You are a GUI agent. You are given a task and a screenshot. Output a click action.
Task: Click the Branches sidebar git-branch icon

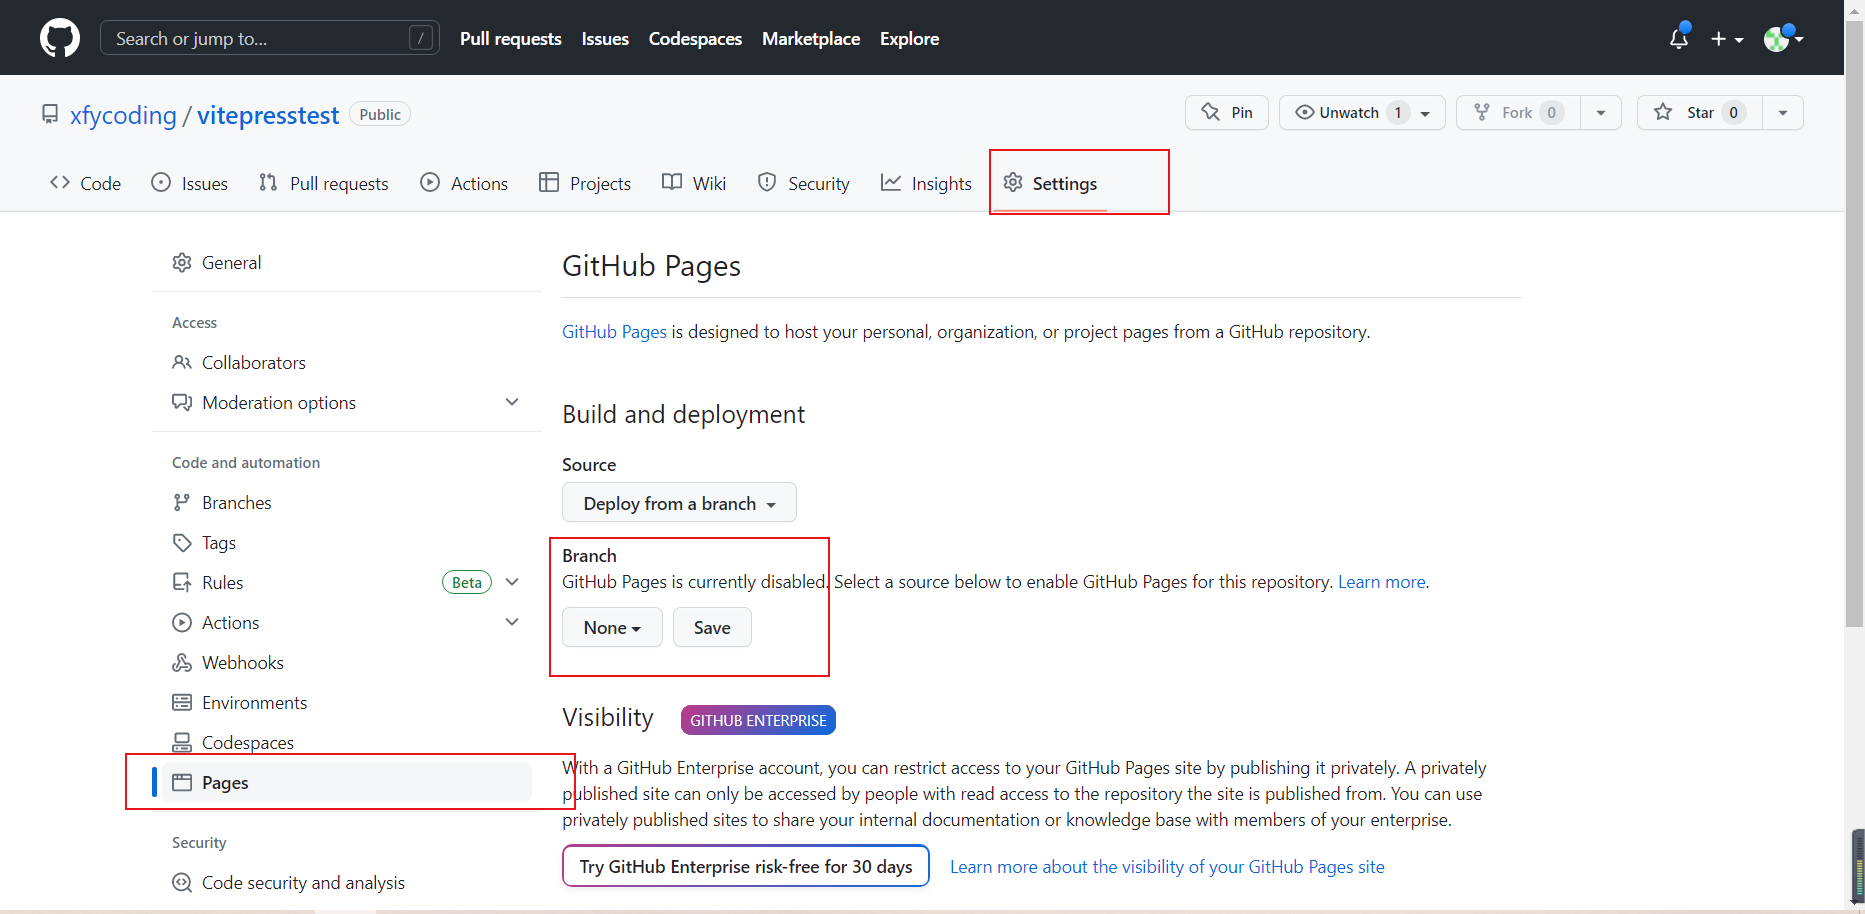click(x=182, y=502)
